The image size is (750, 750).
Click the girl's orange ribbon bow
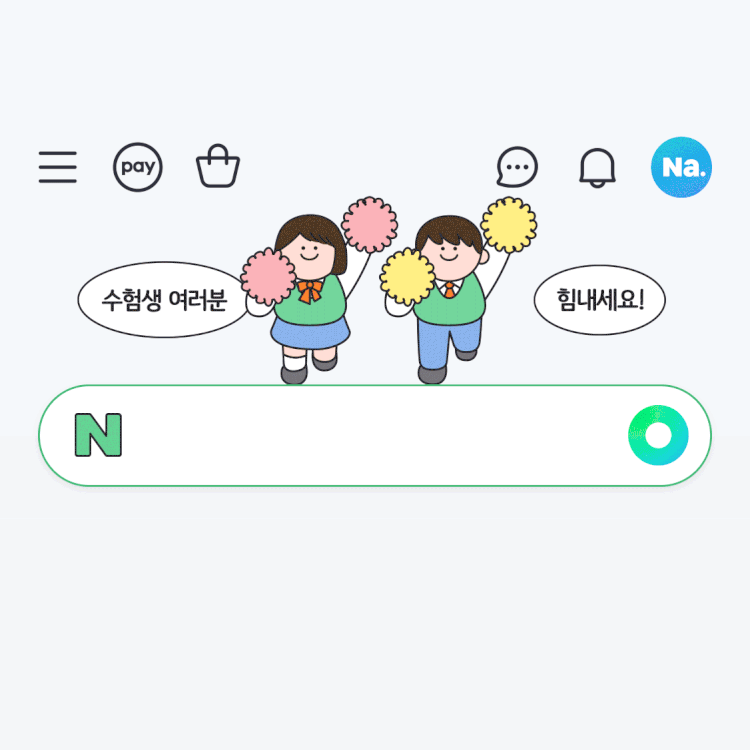point(310,291)
